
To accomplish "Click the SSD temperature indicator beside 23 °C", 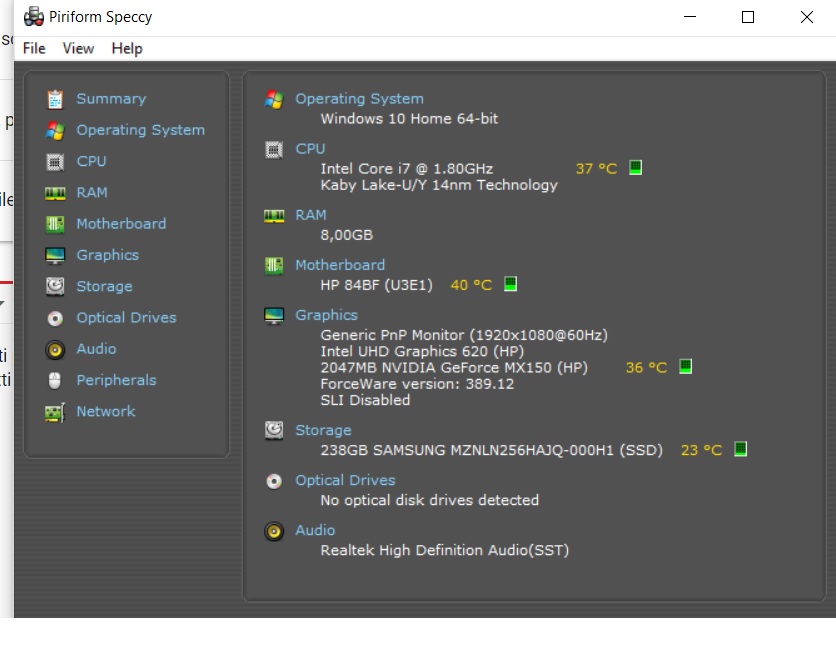I will (741, 449).
